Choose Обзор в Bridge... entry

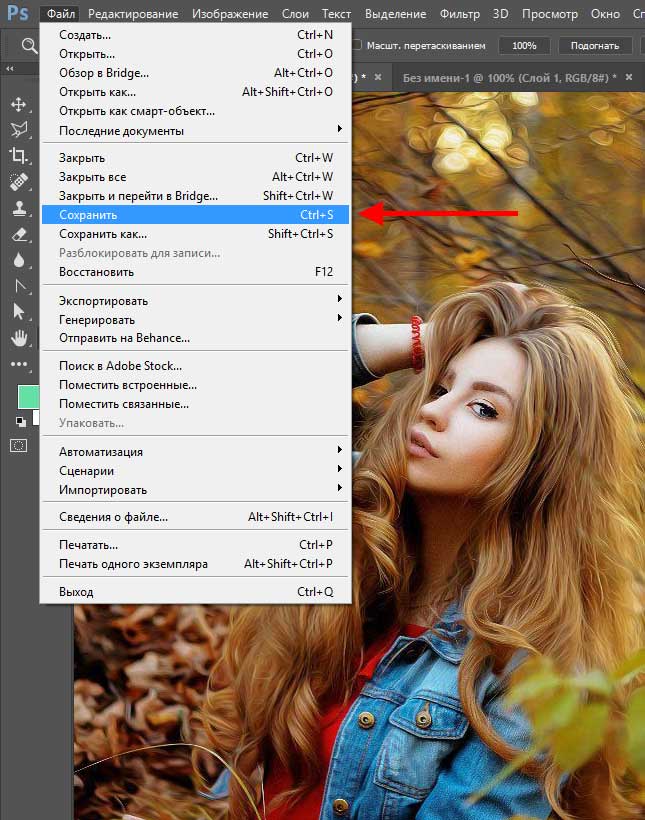pos(195,73)
